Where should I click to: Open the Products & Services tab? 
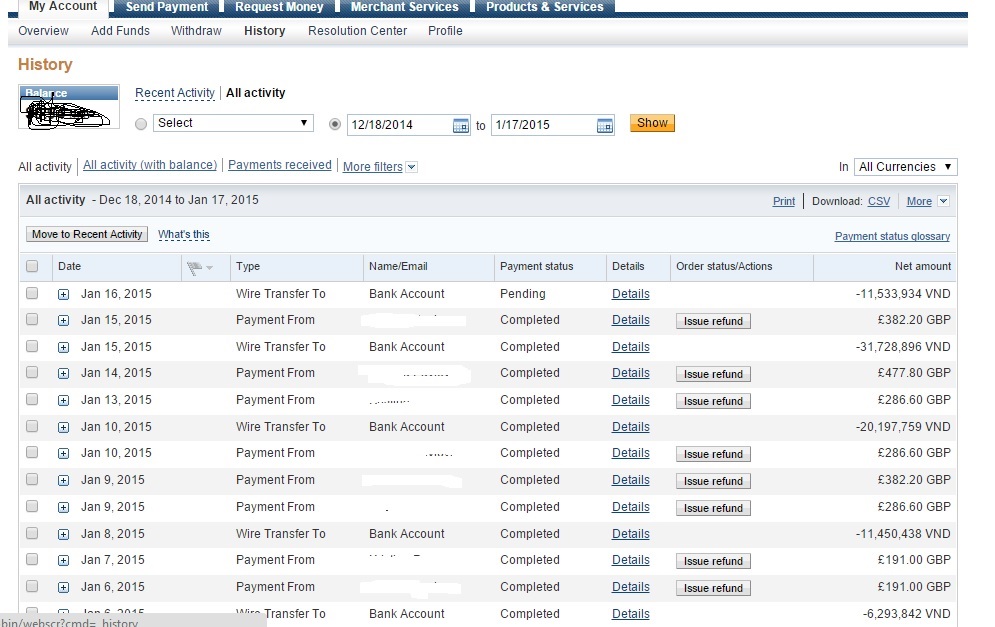coord(544,7)
